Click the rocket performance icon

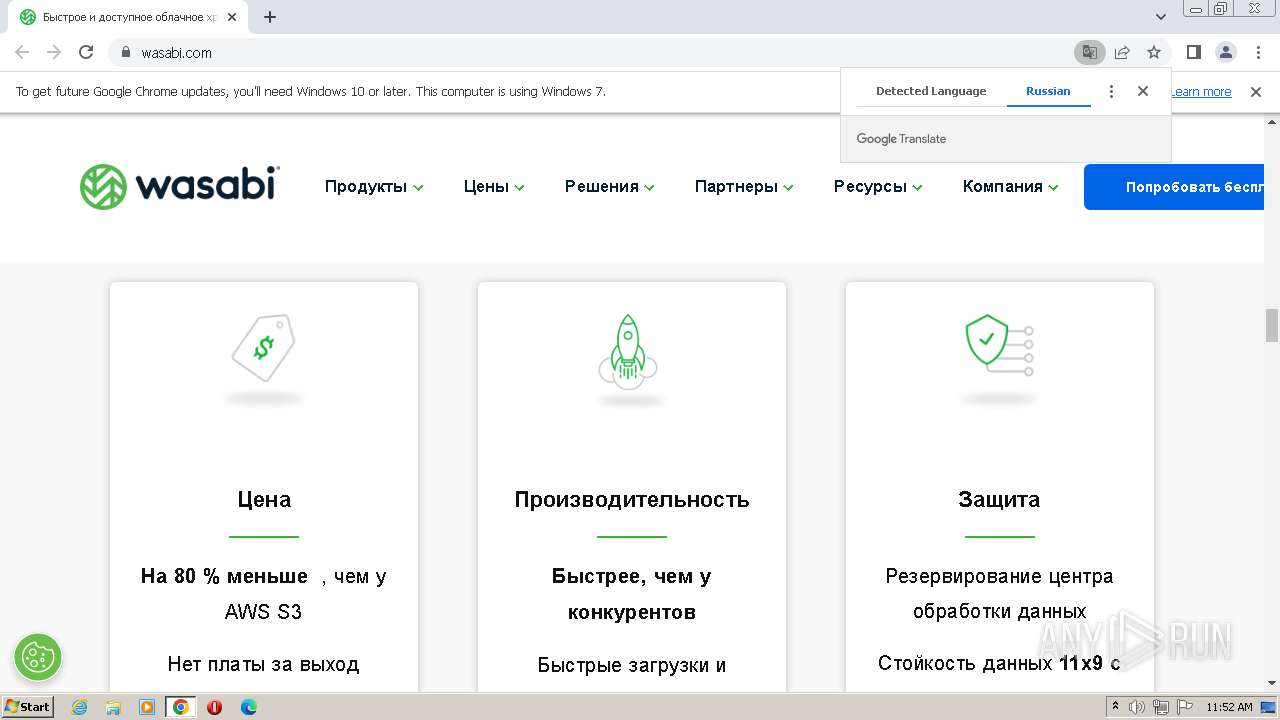pos(629,351)
